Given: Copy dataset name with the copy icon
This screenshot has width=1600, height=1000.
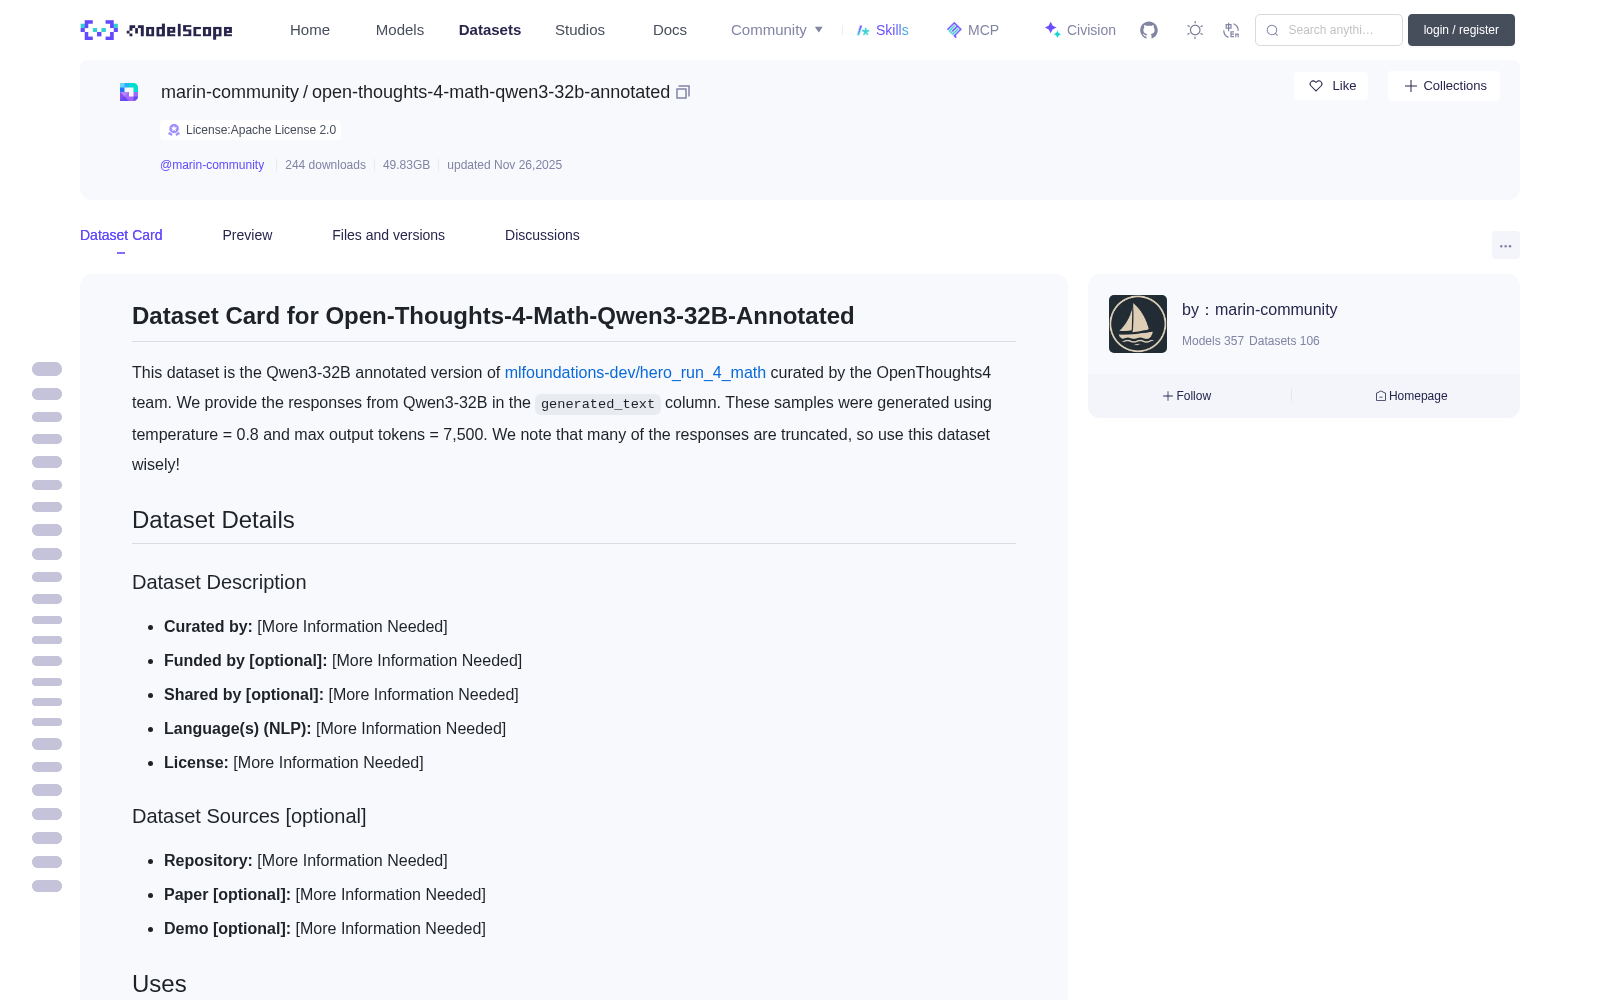Looking at the screenshot, I should click(x=683, y=92).
